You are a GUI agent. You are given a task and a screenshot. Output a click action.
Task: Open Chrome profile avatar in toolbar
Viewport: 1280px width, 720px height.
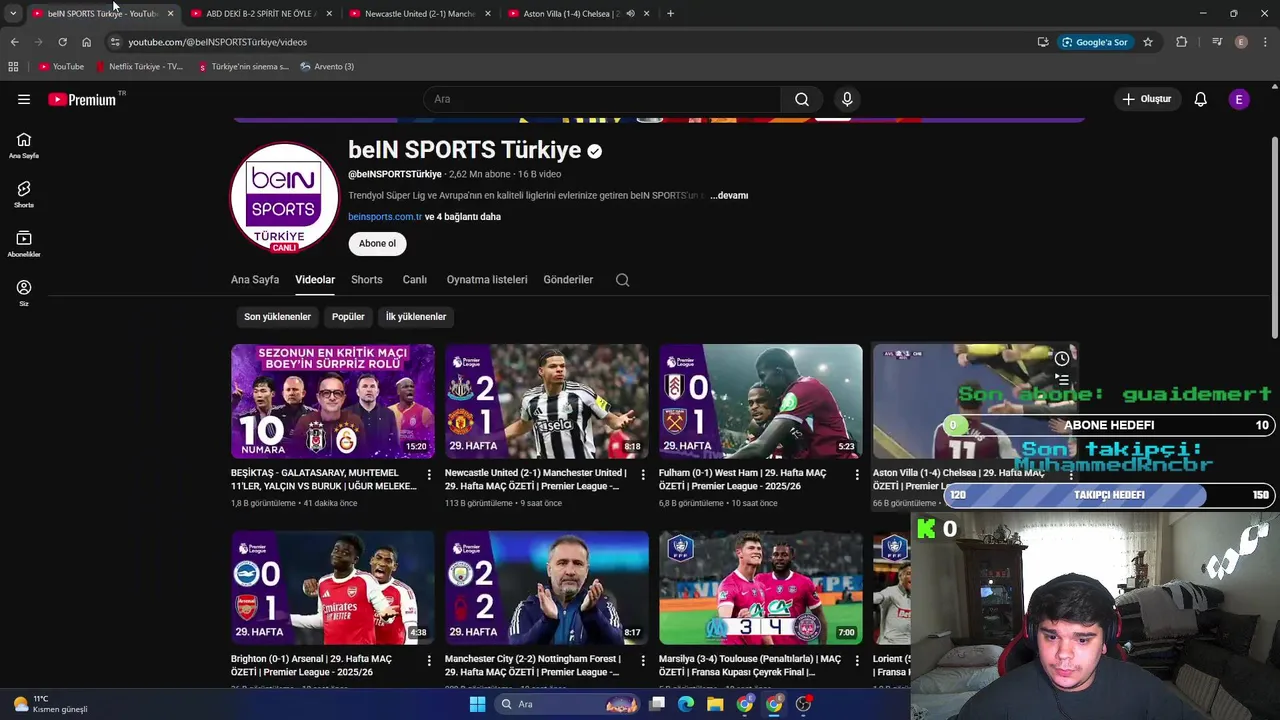coord(1241,42)
